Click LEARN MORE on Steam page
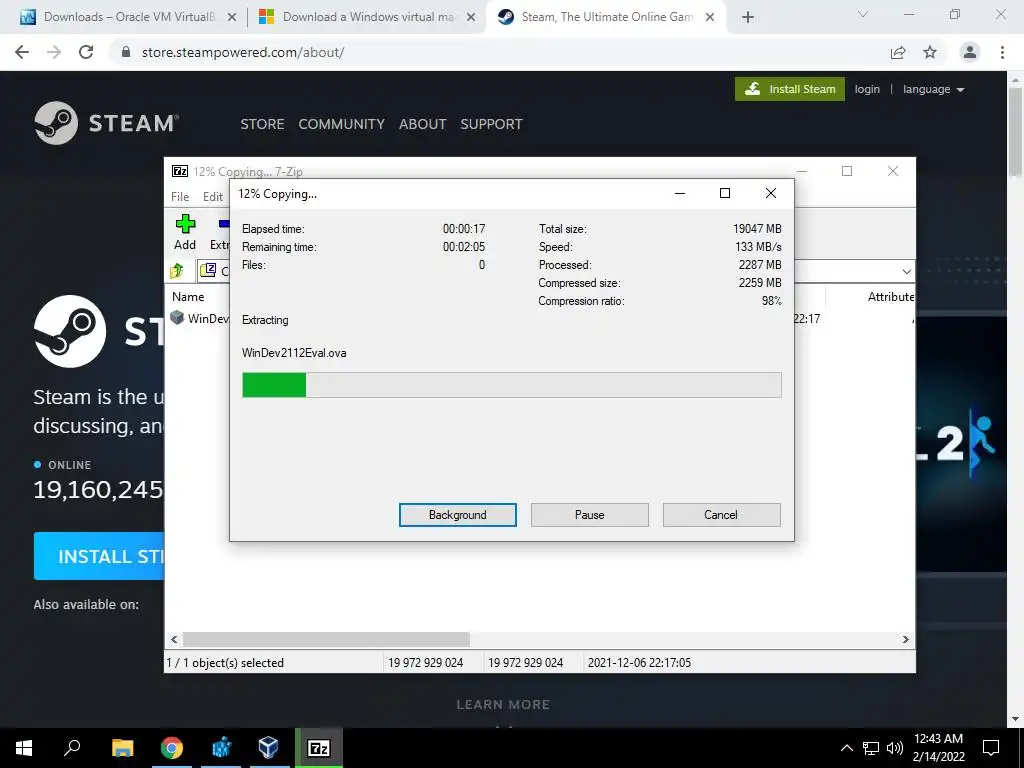This screenshot has width=1024, height=768. pyautogui.click(x=503, y=705)
